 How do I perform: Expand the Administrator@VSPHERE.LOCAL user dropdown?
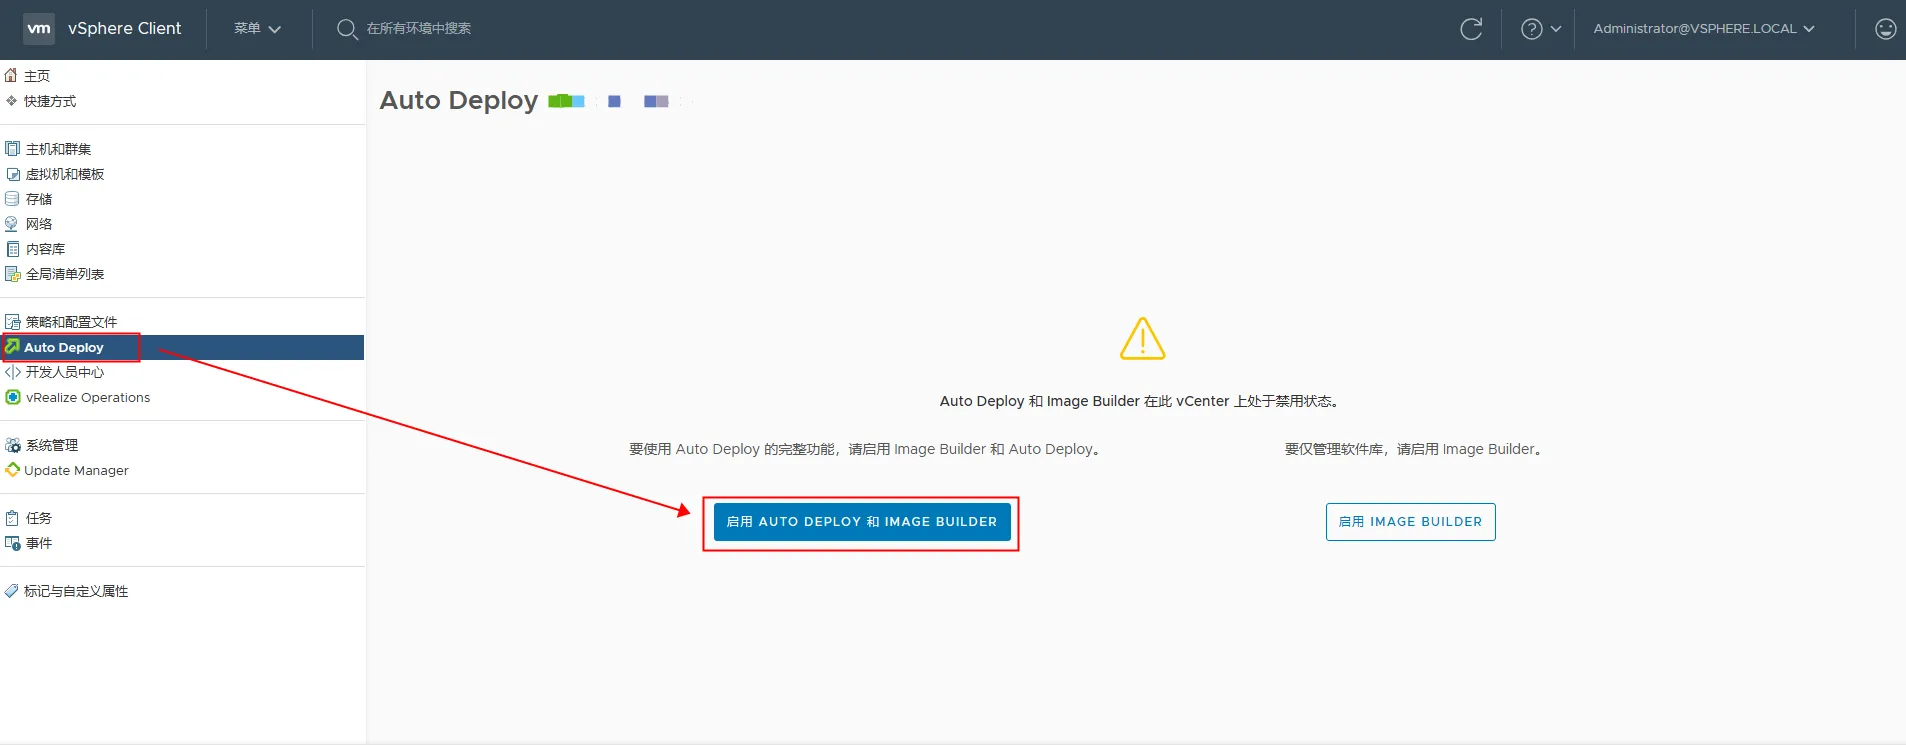coord(1703,29)
